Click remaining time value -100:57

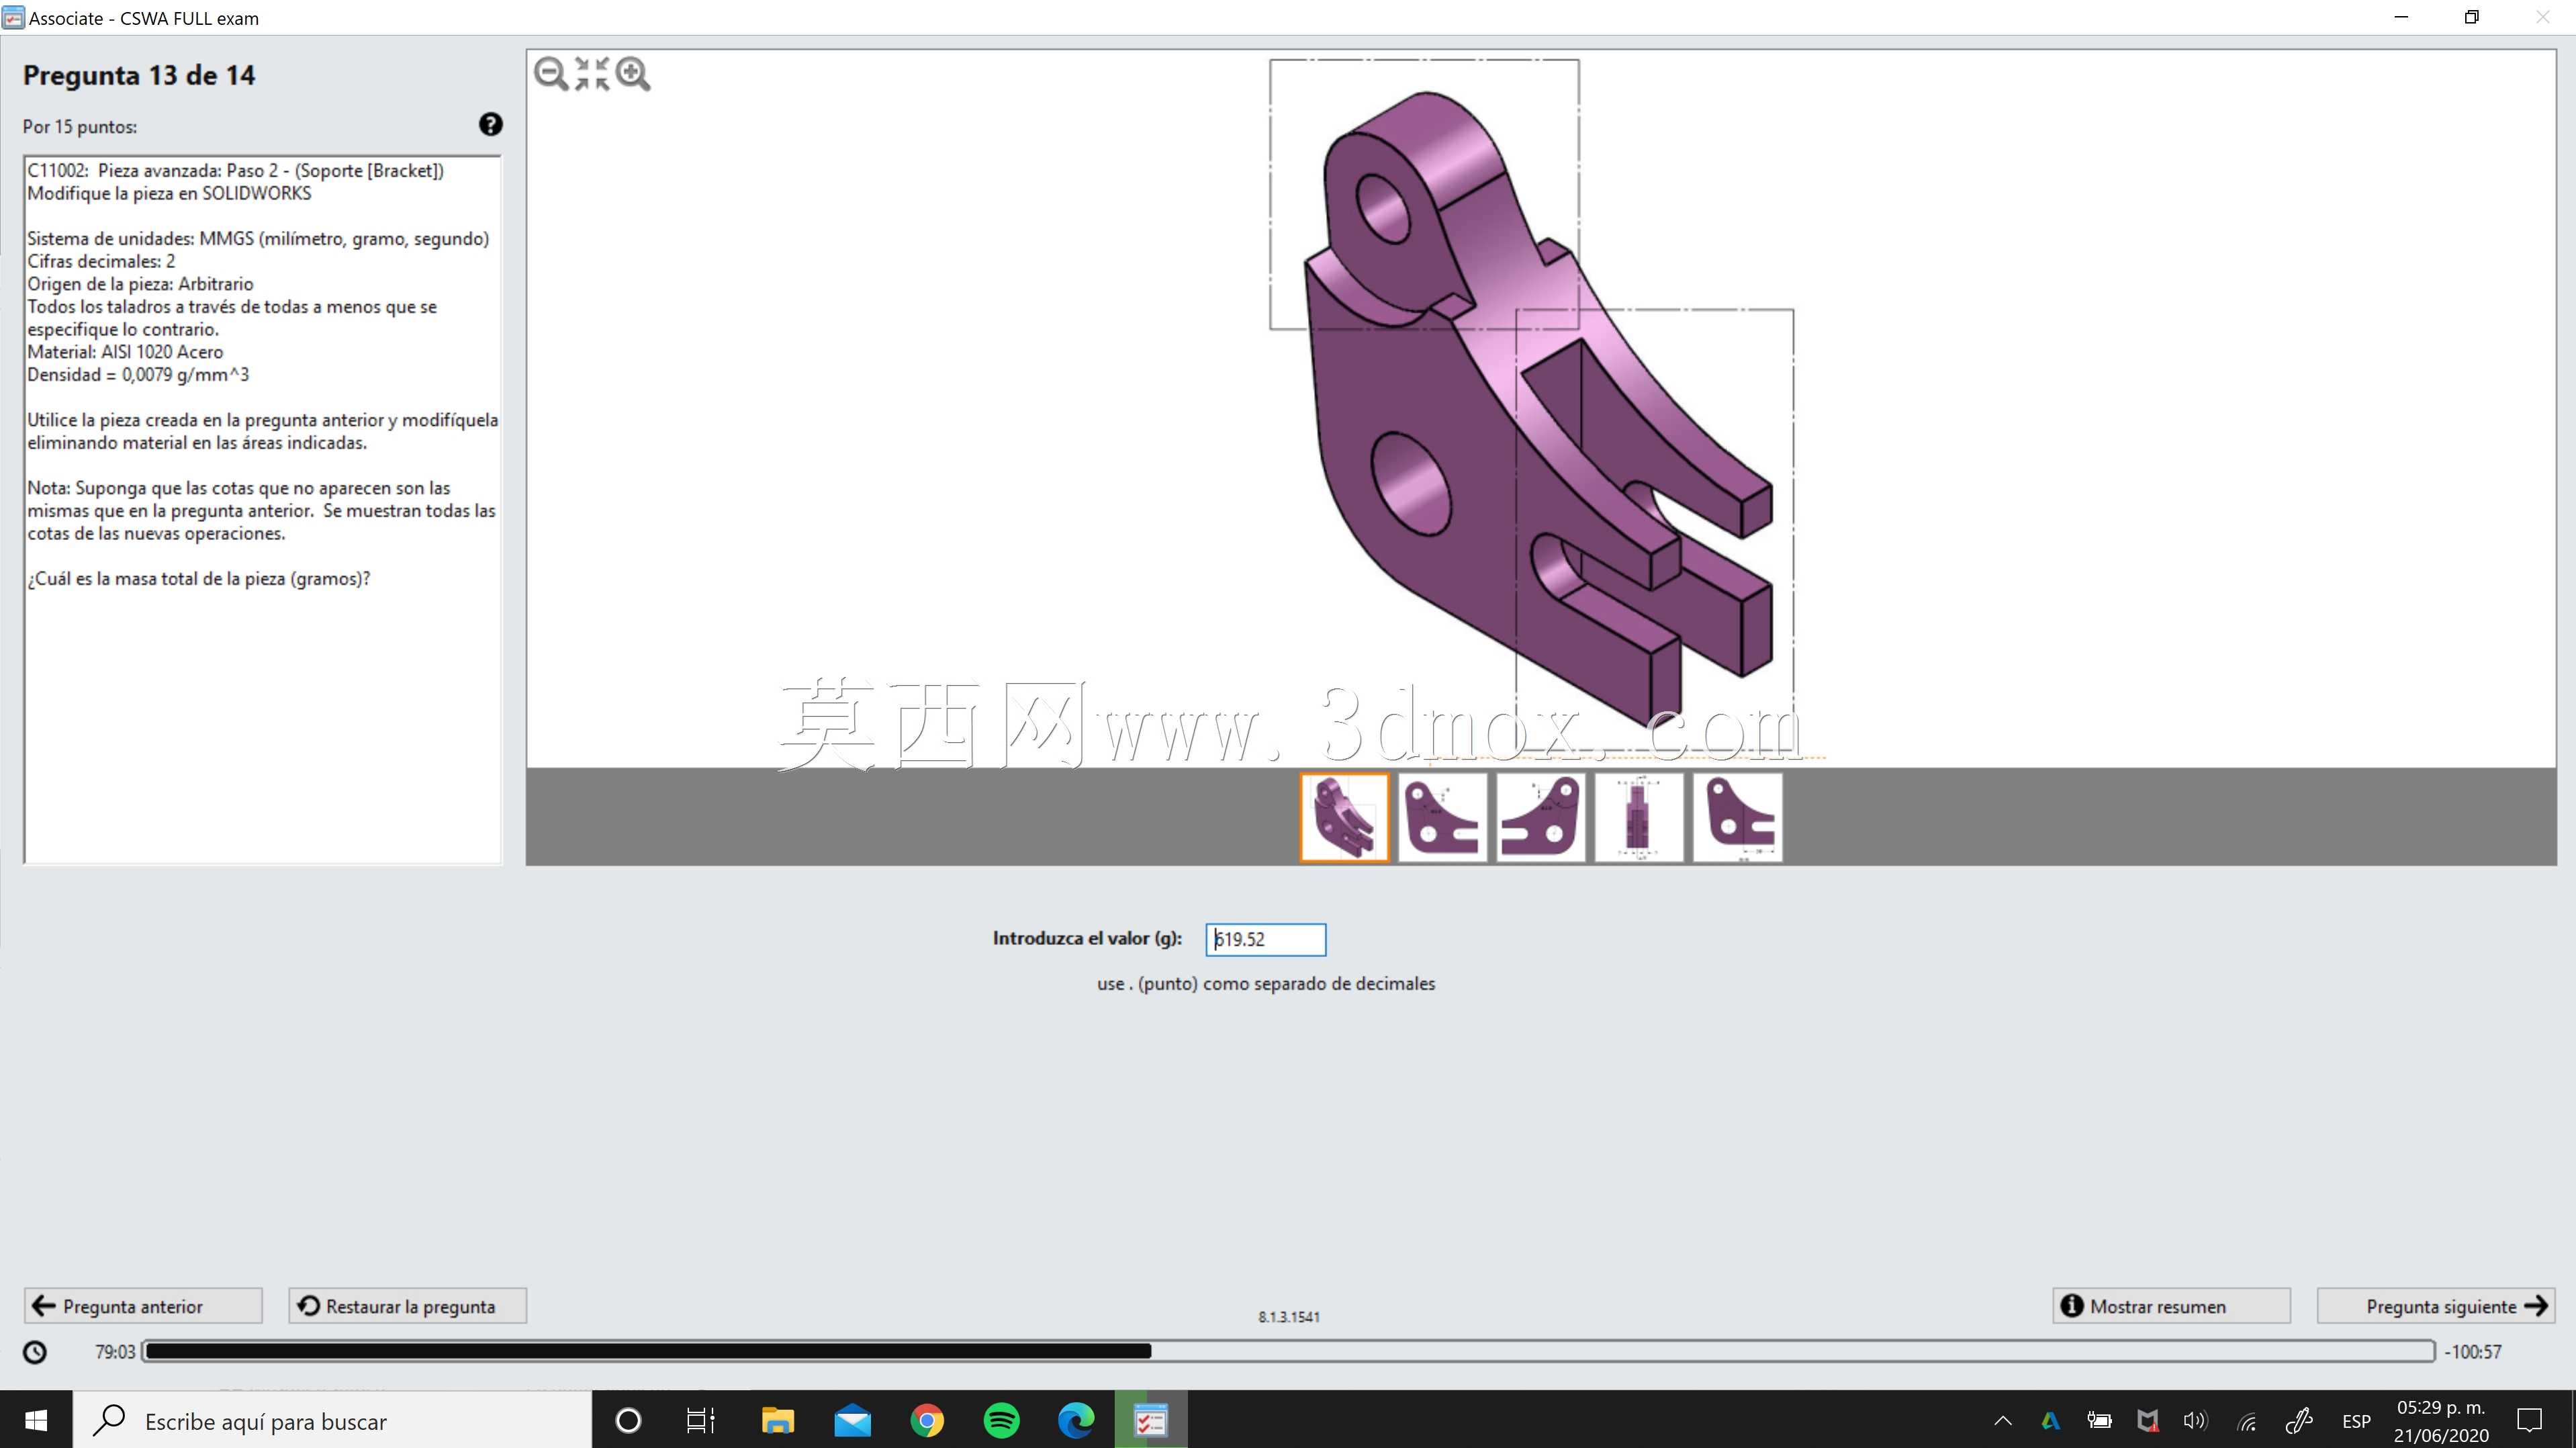[x=2473, y=1352]
